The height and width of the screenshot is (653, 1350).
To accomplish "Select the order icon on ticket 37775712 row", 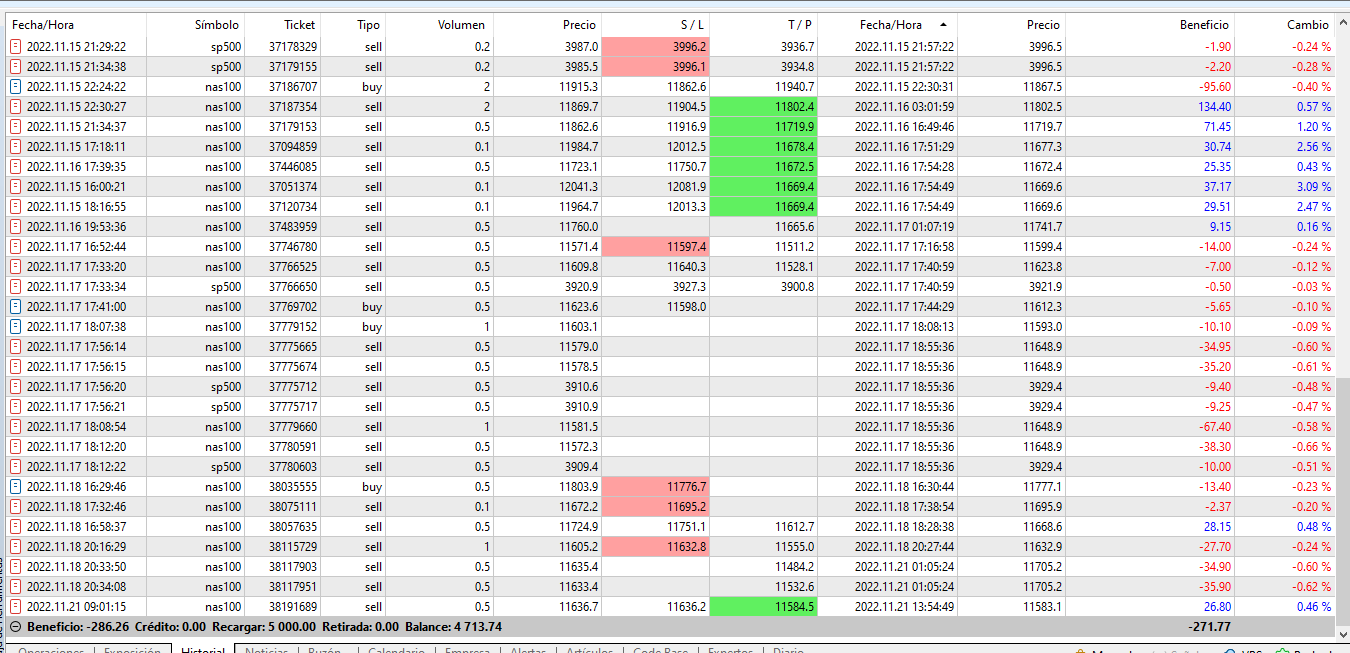I will click(15, 387).
